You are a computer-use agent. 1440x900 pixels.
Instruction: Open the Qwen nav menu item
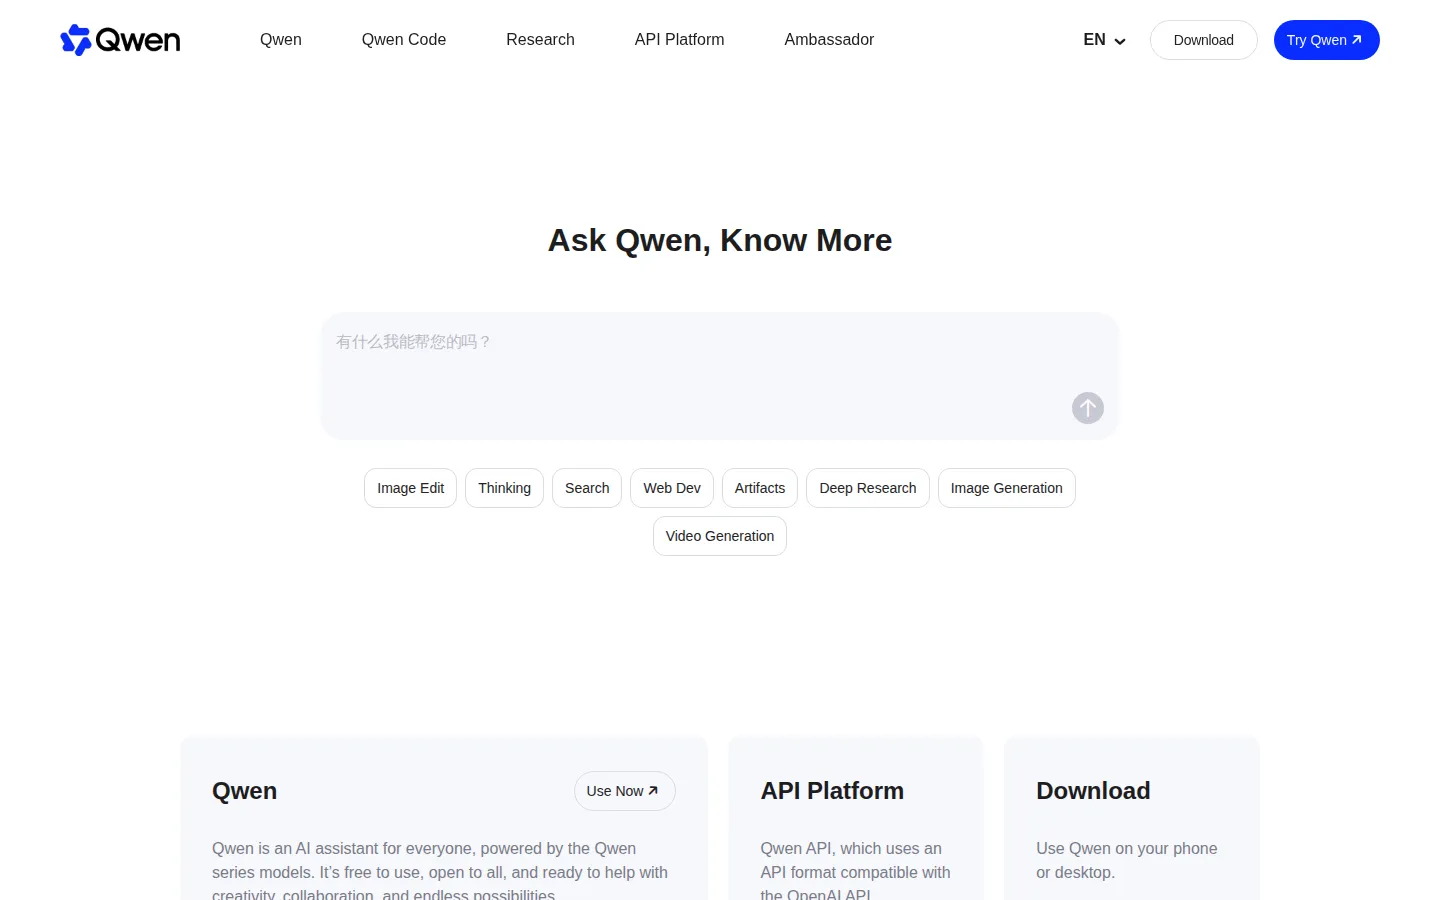click(x=281, y=40)
